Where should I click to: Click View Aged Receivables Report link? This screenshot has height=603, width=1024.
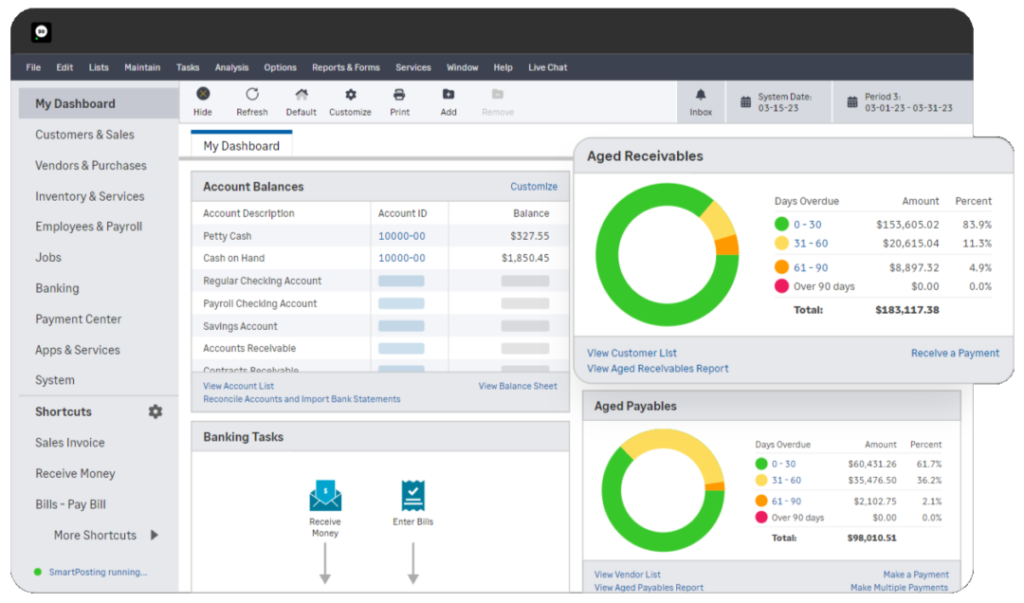tap(658, 368)
